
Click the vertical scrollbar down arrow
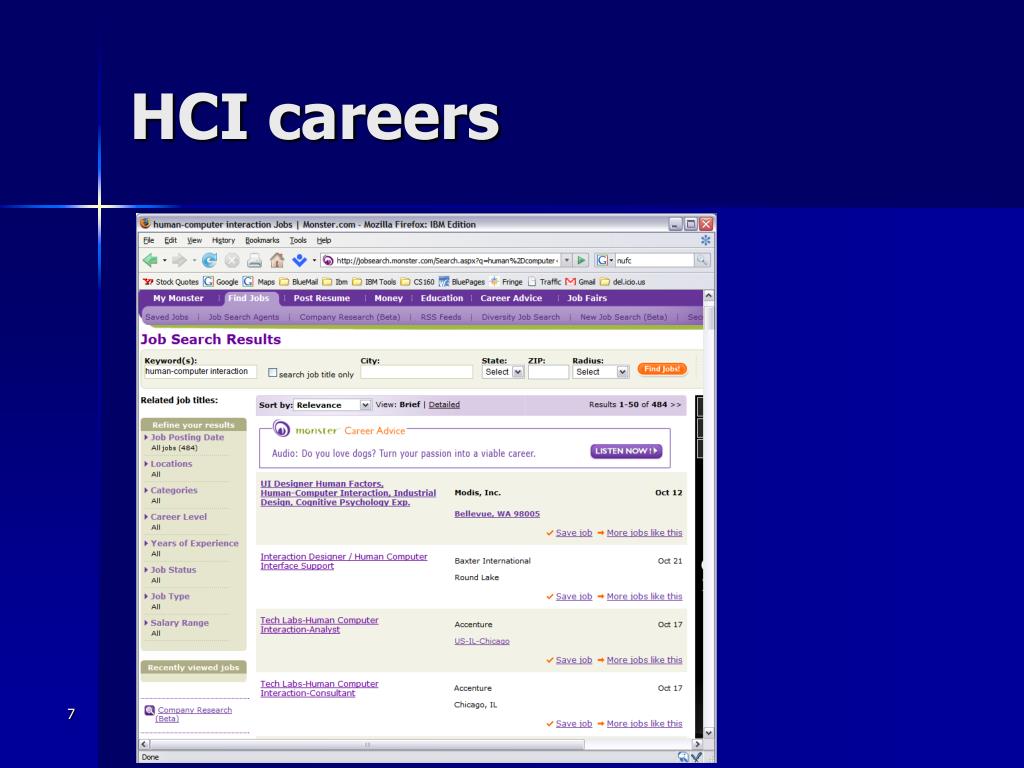point(709,733)
